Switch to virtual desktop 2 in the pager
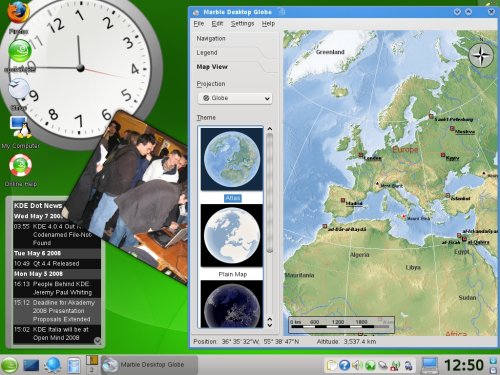This screenshot has height=375, width=500. [x=92, y=369]
